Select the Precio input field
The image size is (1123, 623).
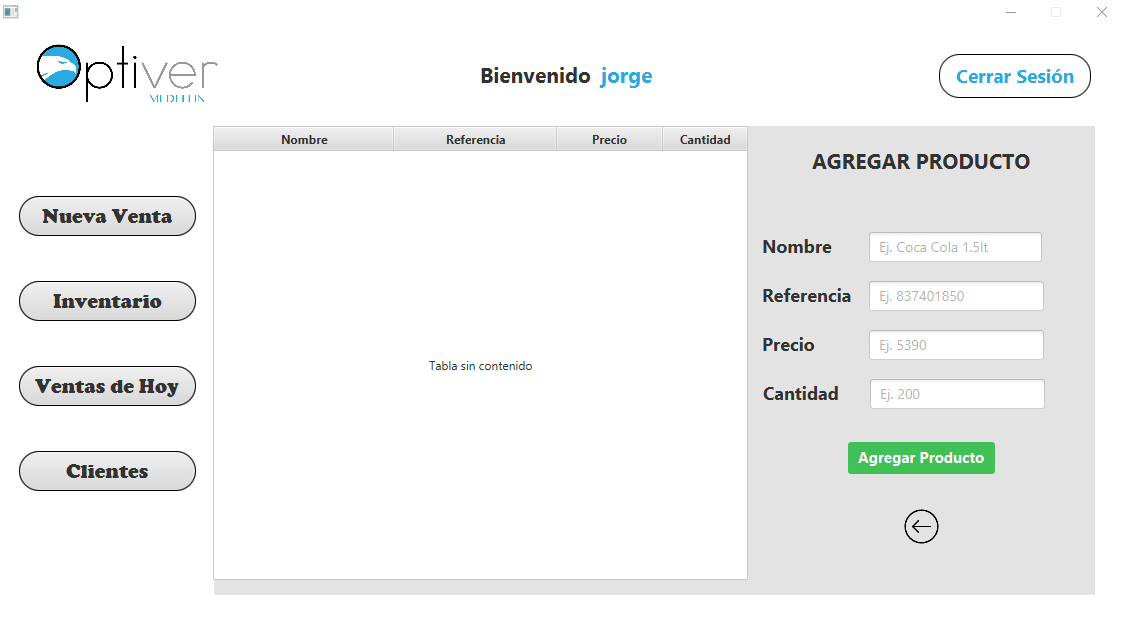pos(956,344)
